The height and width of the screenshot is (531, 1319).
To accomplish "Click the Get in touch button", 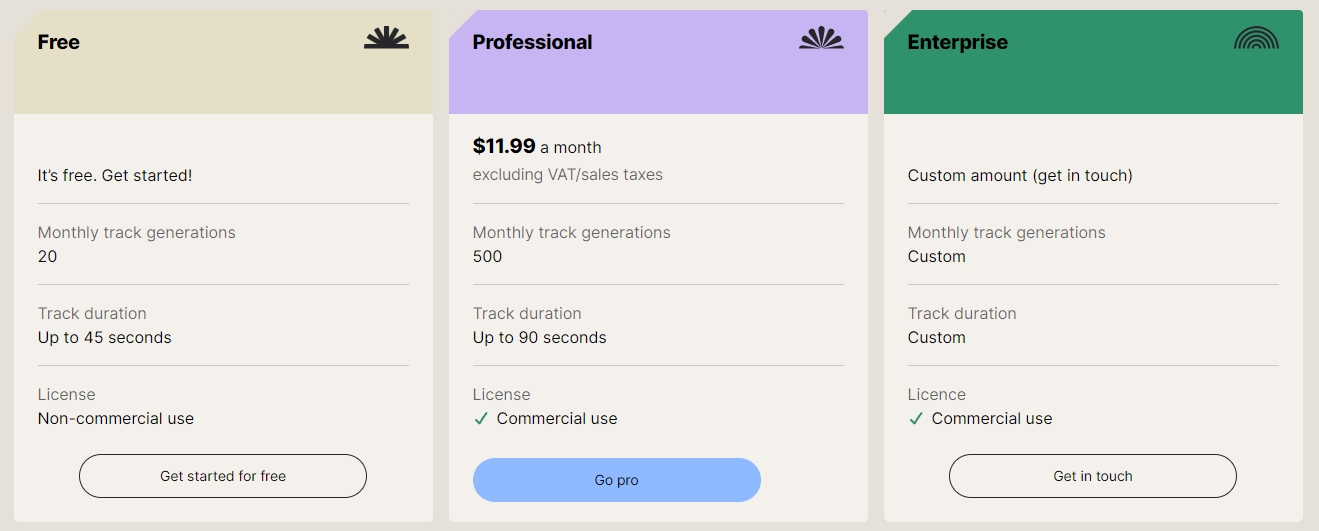I will [x=1093, y=476].
